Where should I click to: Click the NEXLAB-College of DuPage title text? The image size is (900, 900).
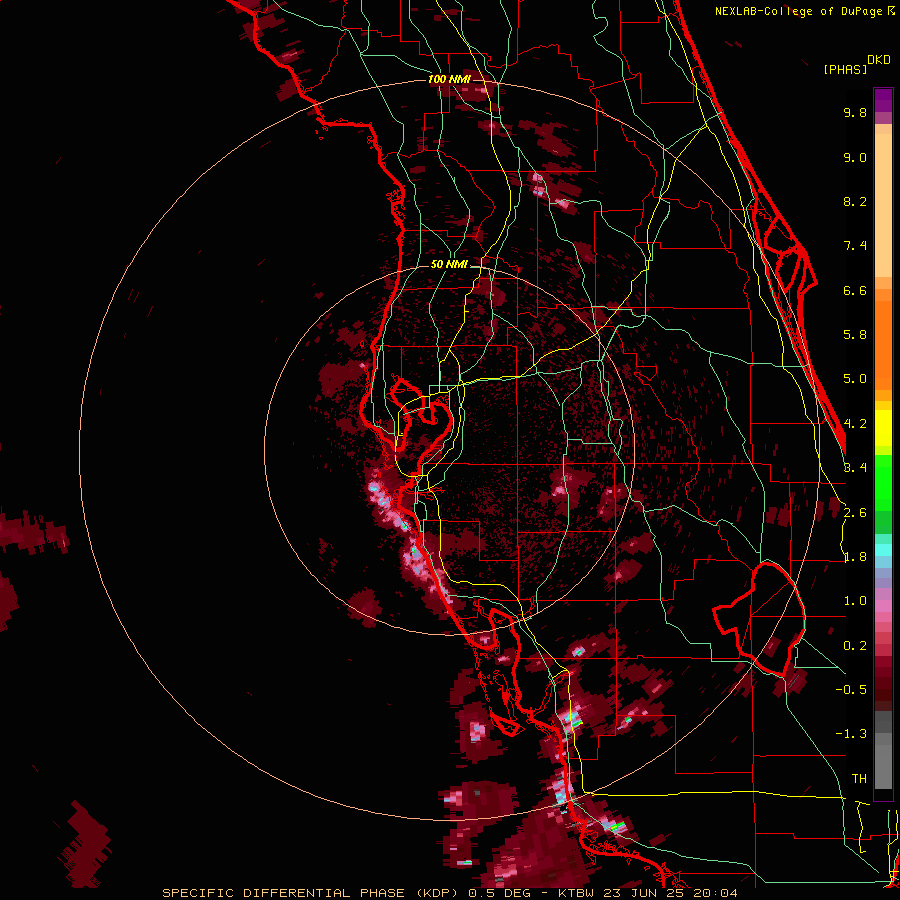coord(804,11)
